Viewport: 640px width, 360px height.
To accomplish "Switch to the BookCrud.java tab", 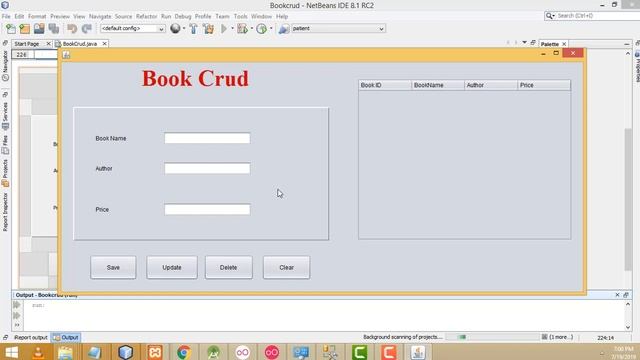I will coord(80,44).
